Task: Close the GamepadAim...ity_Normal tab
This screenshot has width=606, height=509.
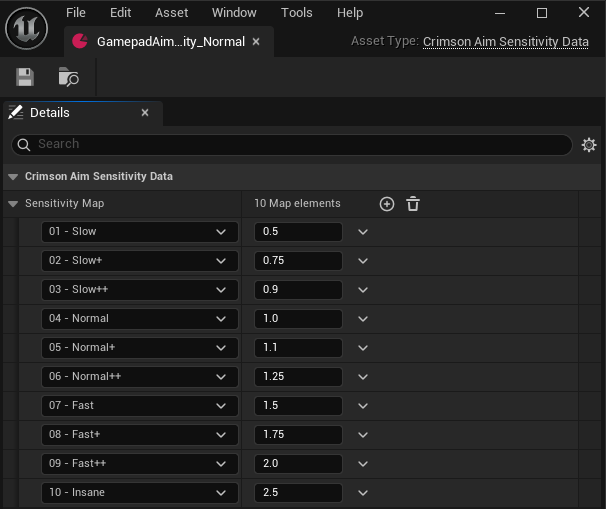Action: click(x=256, y=41)
